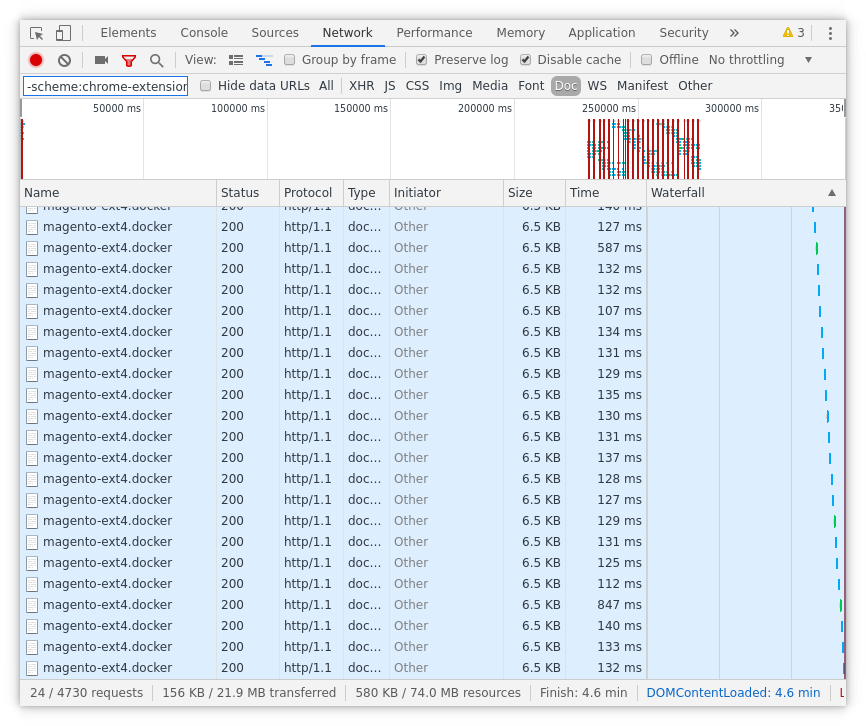The height and width of the screenshot is (726, 866).
Task: Expand more DevTools tabs chevron
Action: pyautogui.click(x=734, y=33)
